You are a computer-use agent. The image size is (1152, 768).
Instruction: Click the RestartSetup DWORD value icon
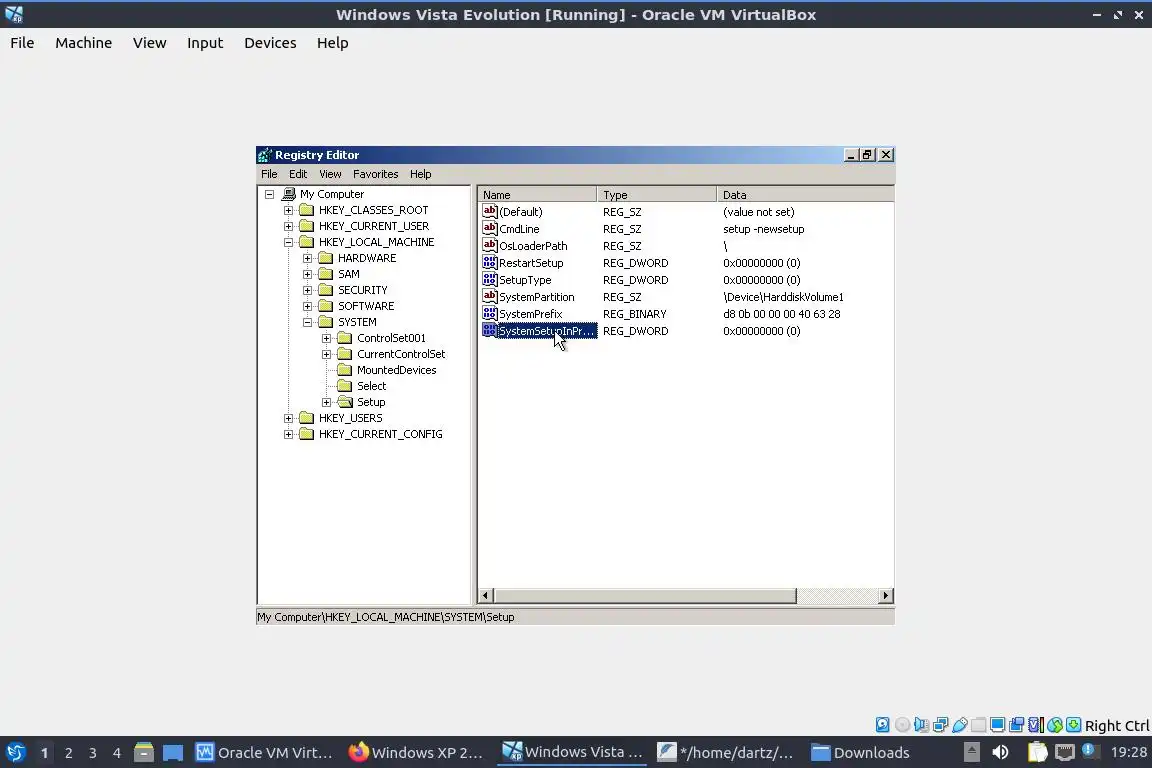(x=490, y=262)
